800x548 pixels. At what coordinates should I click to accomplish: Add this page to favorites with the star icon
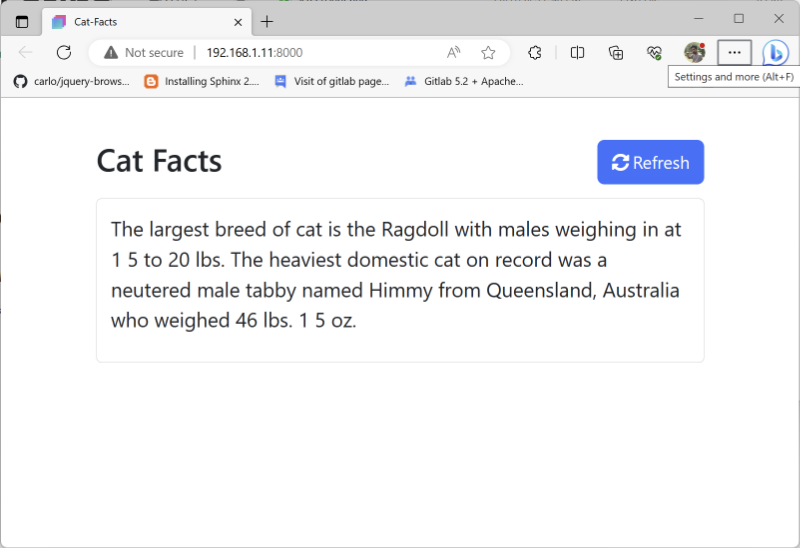(488, 53)
